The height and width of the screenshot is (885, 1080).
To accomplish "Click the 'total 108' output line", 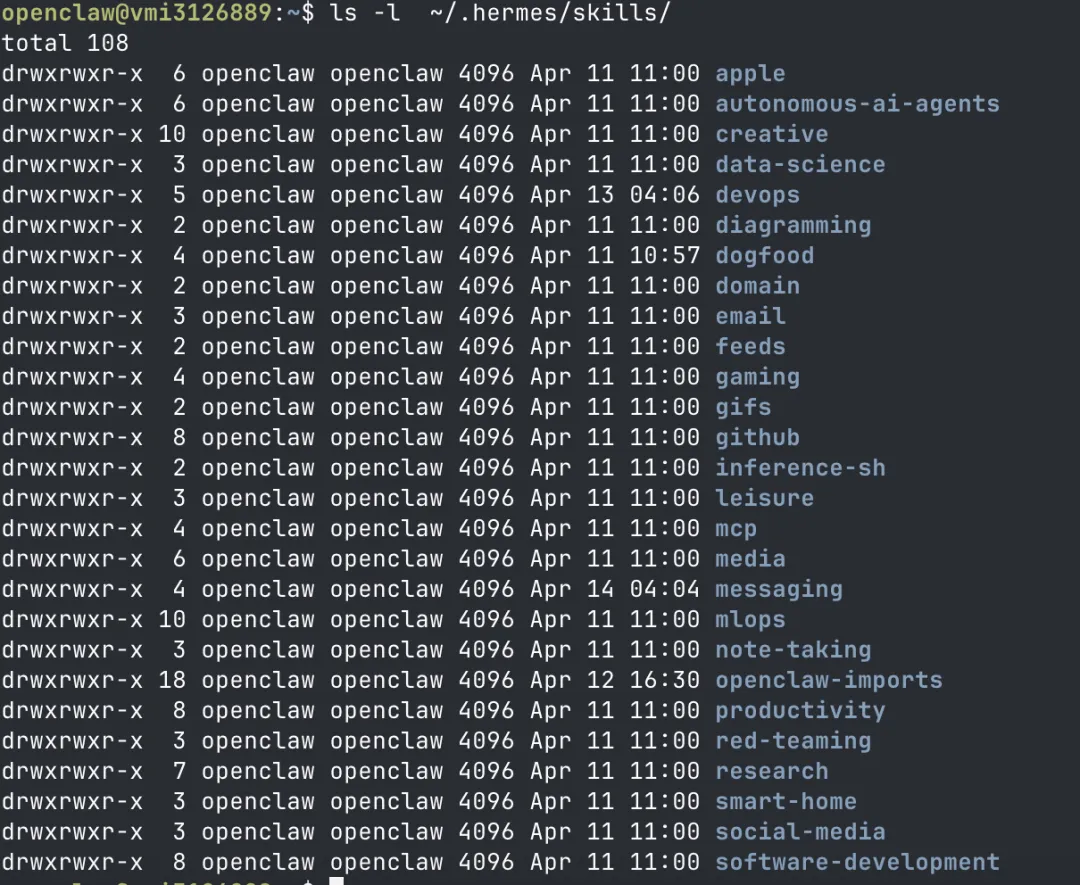I will pyautogui.click(x=65, y=43).
